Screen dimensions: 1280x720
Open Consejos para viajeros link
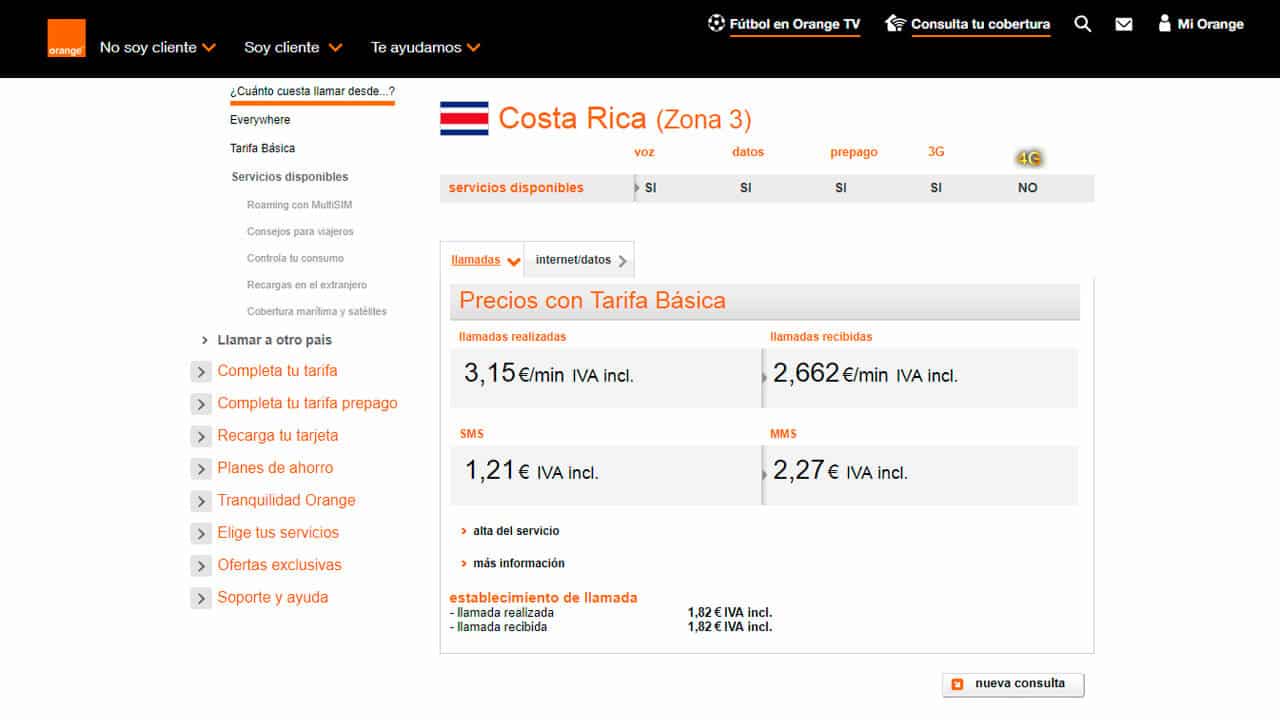[x=300, y=231]
